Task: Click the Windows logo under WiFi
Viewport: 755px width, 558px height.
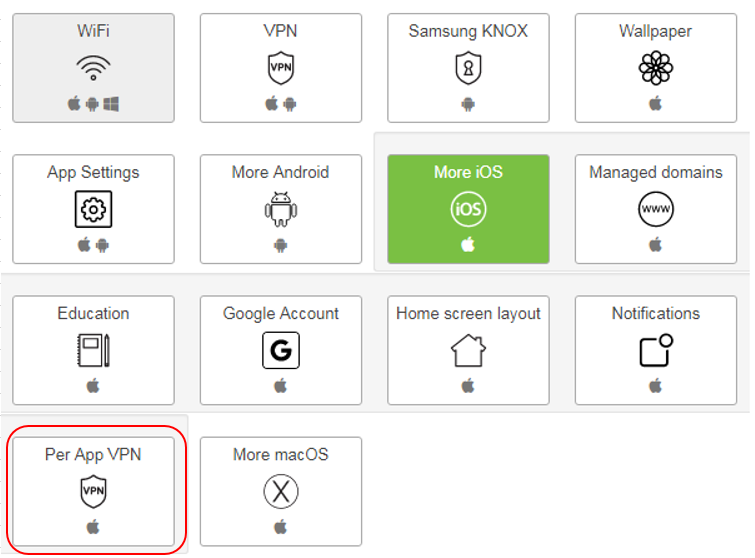Action: click(111, 104)
